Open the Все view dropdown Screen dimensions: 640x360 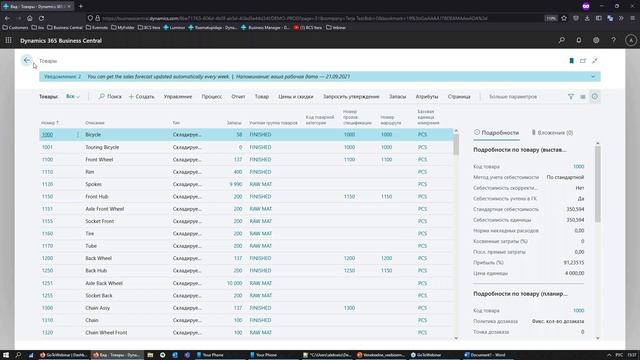73,97
